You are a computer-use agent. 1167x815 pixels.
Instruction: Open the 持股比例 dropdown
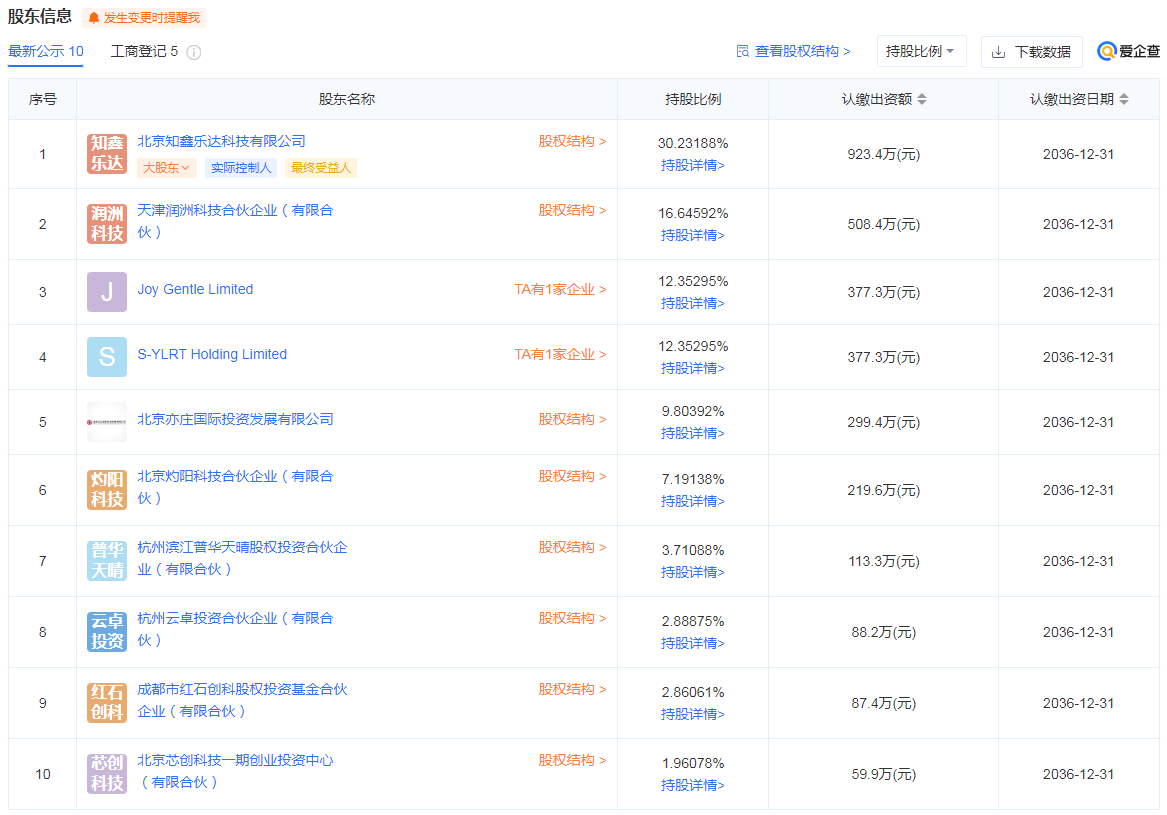[921, 51]
